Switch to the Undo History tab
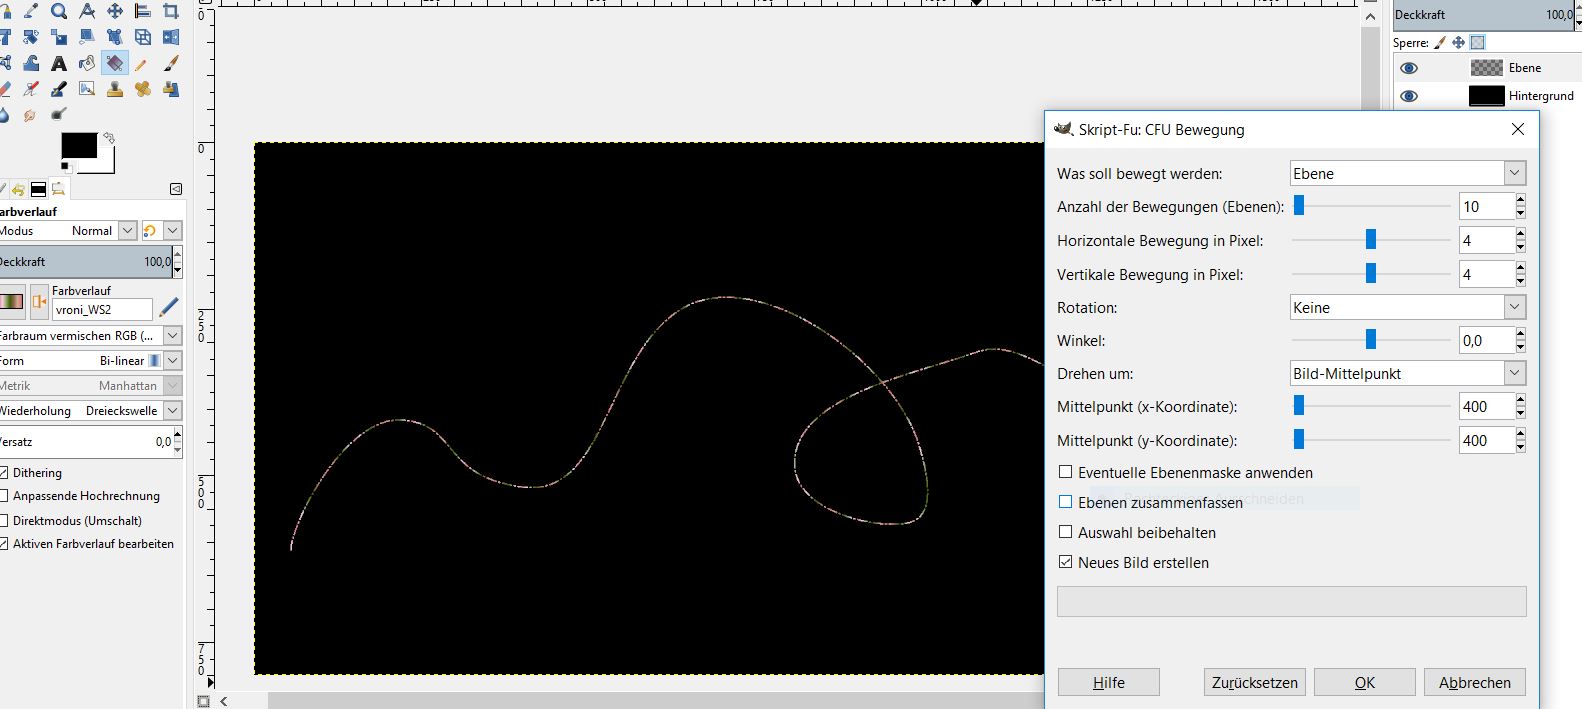 18,189
